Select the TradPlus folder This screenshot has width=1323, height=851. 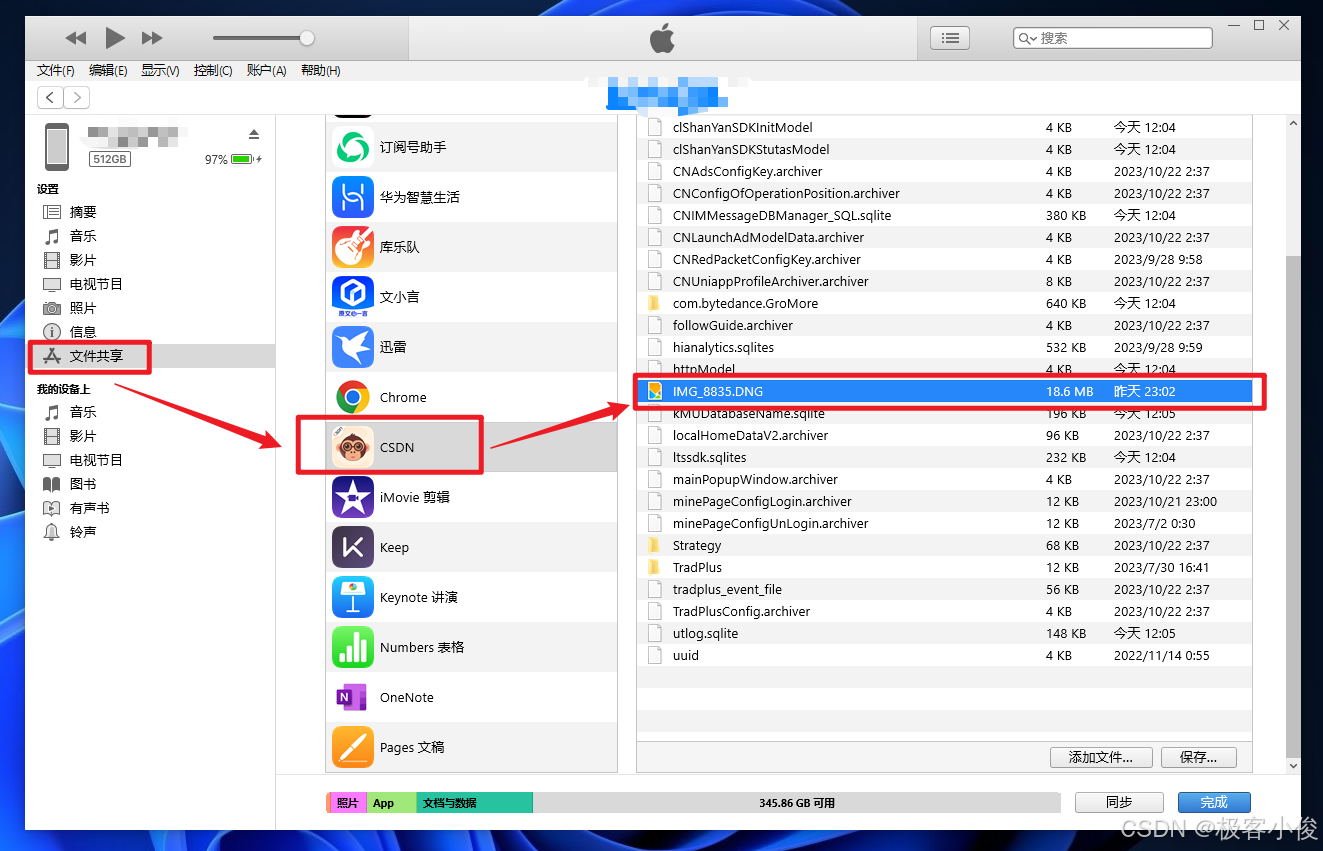click(x=944, y=567)
